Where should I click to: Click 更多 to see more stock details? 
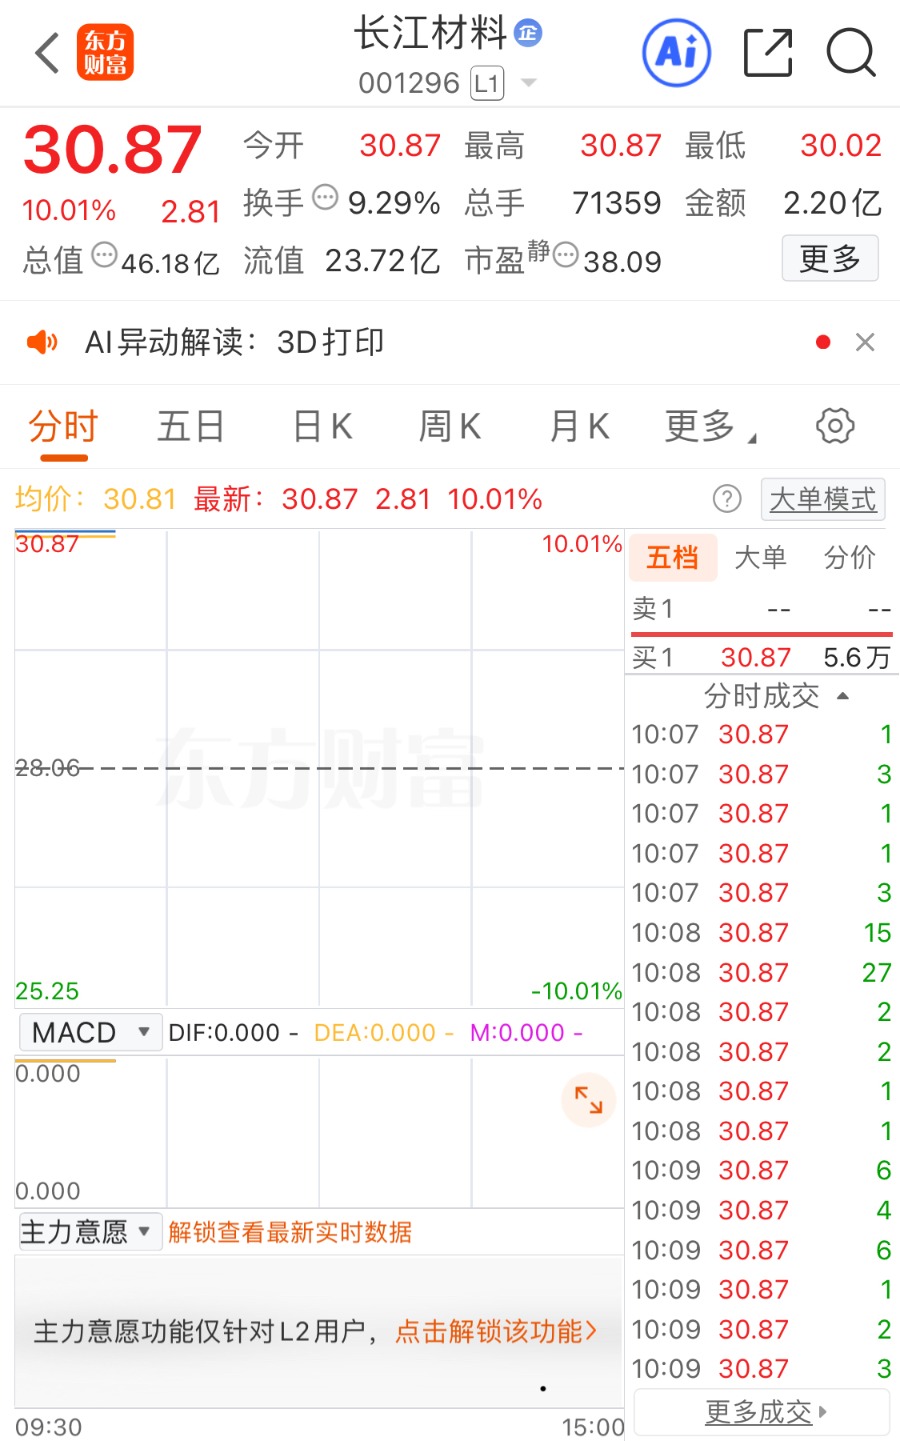click(x=830, y=258)
